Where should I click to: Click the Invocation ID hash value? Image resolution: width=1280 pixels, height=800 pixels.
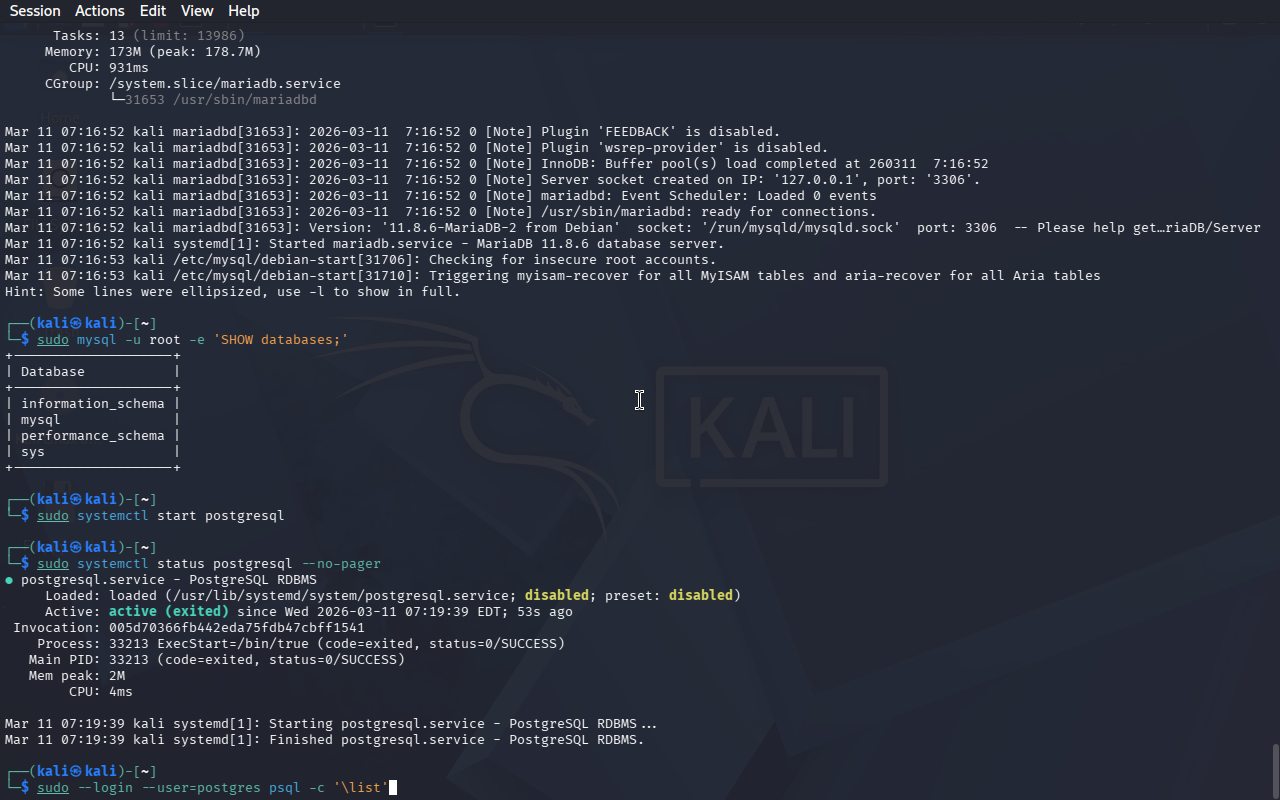tap(236, 628)
